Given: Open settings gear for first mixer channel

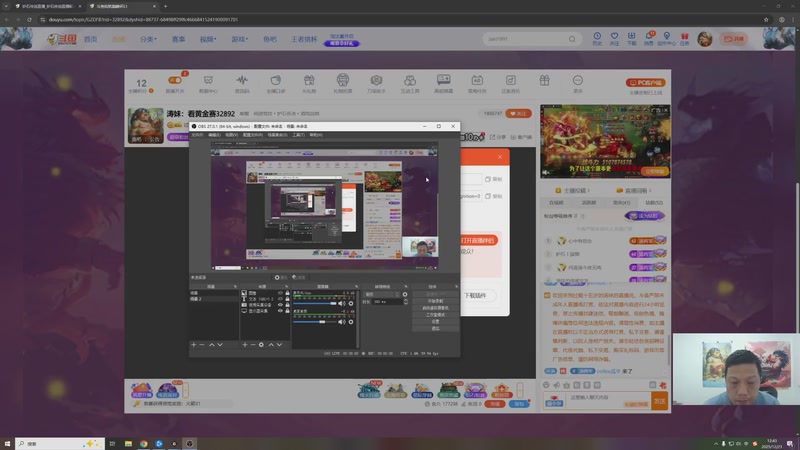Looking at the screenshot, I should click(x=351, y=304).
